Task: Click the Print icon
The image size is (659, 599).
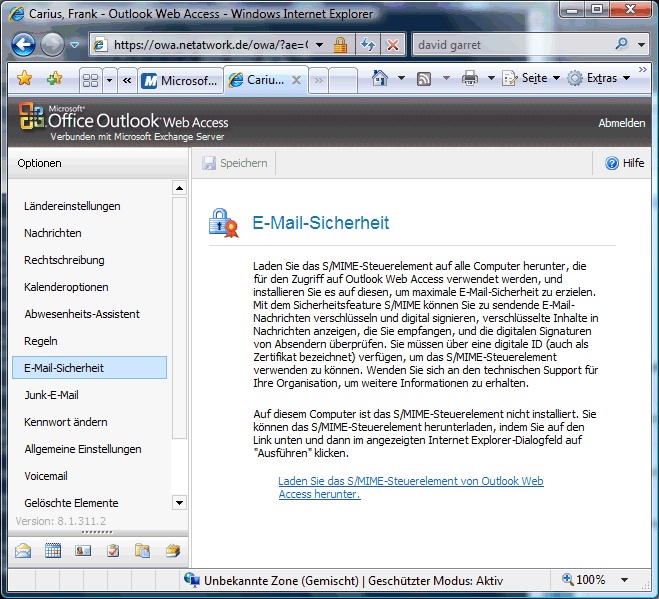Action: tap(470, 78)
